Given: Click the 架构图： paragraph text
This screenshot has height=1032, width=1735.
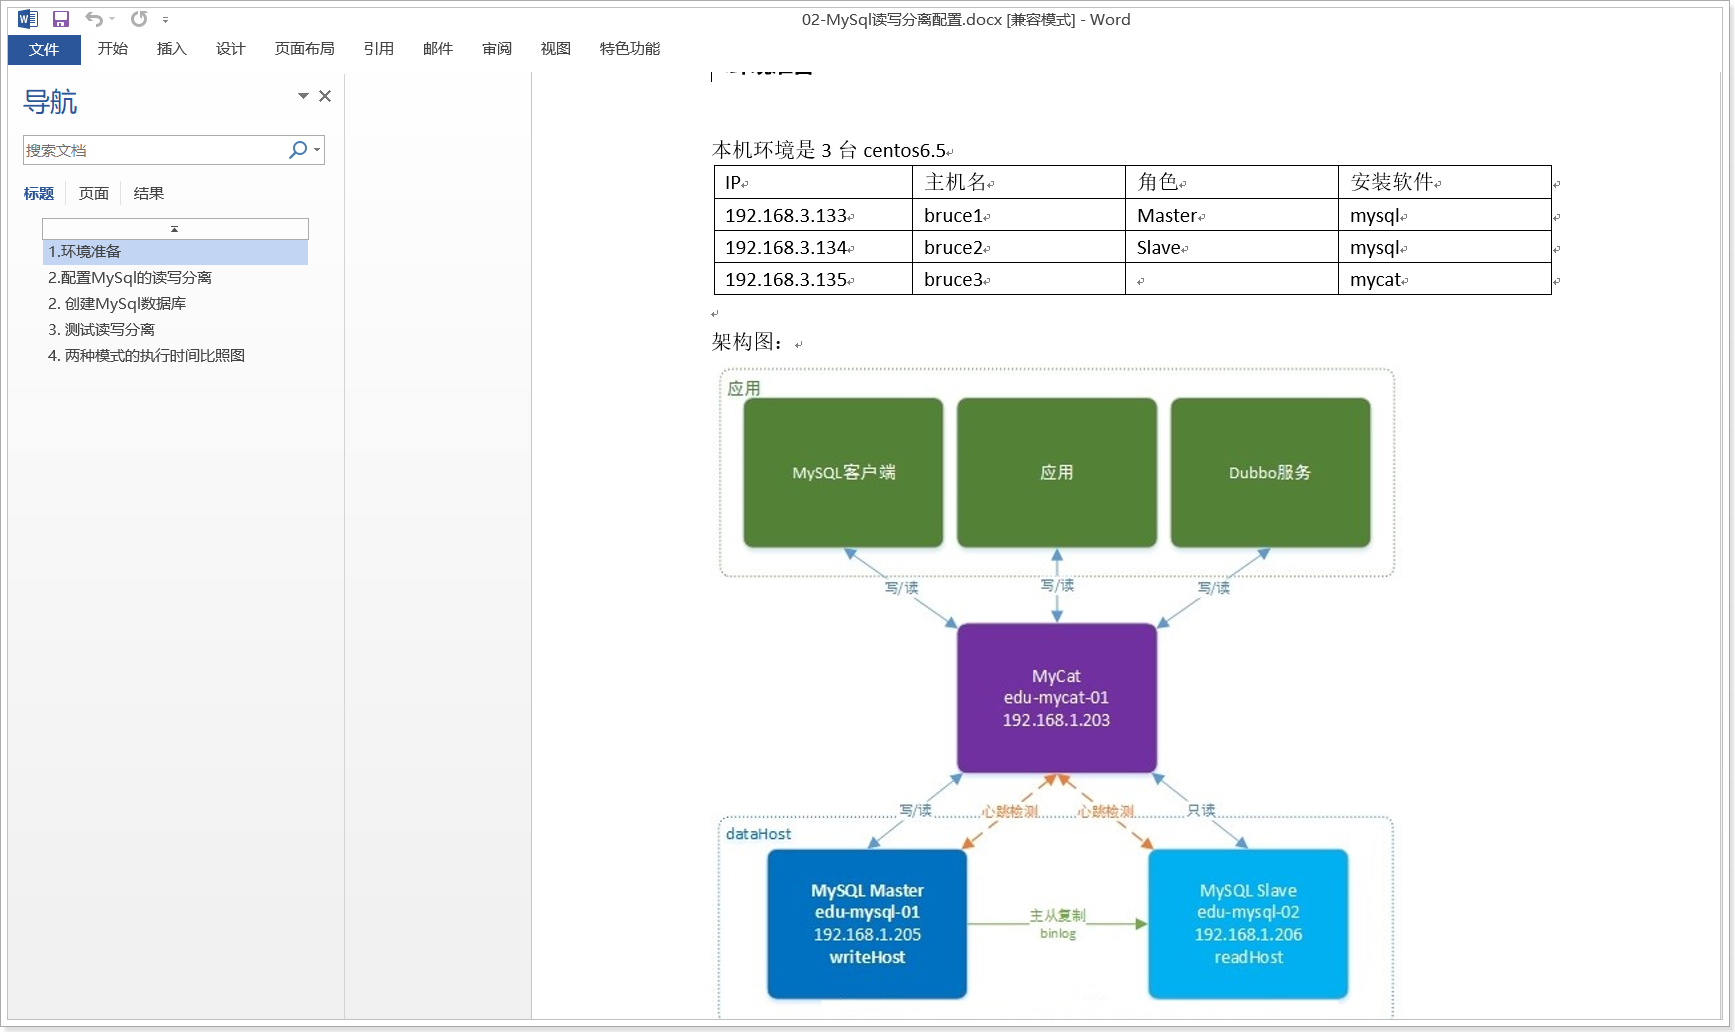Looking at the screenshot, I should 748,342.
